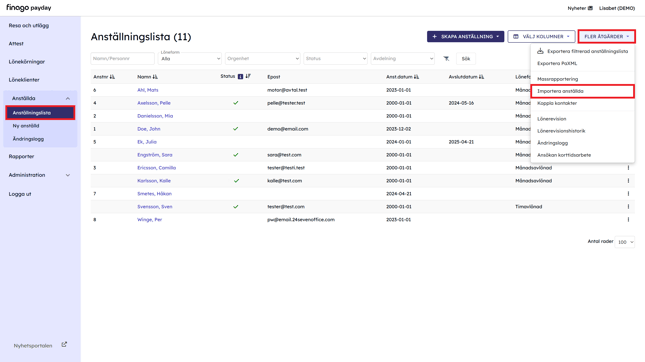The width and height of the screenshot is (645, 362).
Task: Click the Sök button
Action: 466,59
